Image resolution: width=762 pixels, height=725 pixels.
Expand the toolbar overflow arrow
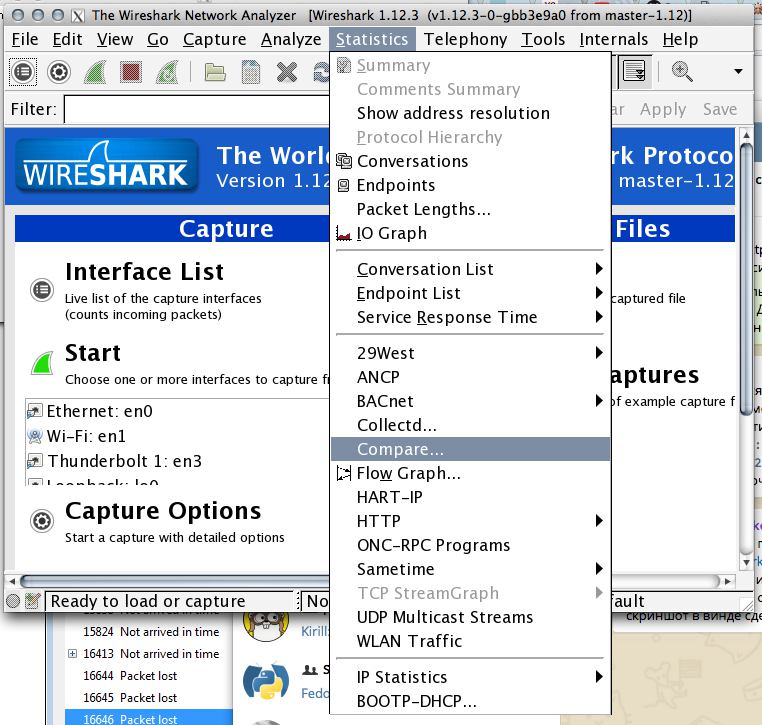(738, 71)
